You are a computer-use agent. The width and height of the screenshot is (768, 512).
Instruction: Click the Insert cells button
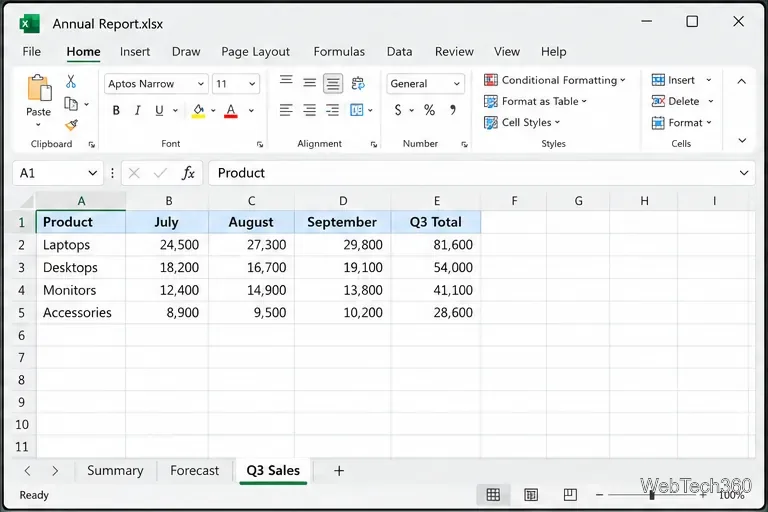coord(673,80)
